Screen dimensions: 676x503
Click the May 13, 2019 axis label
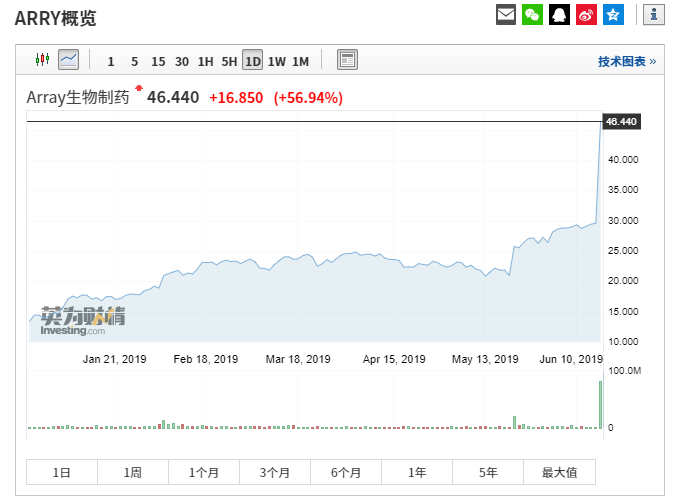pyautogui.click(x=485, y=359)
